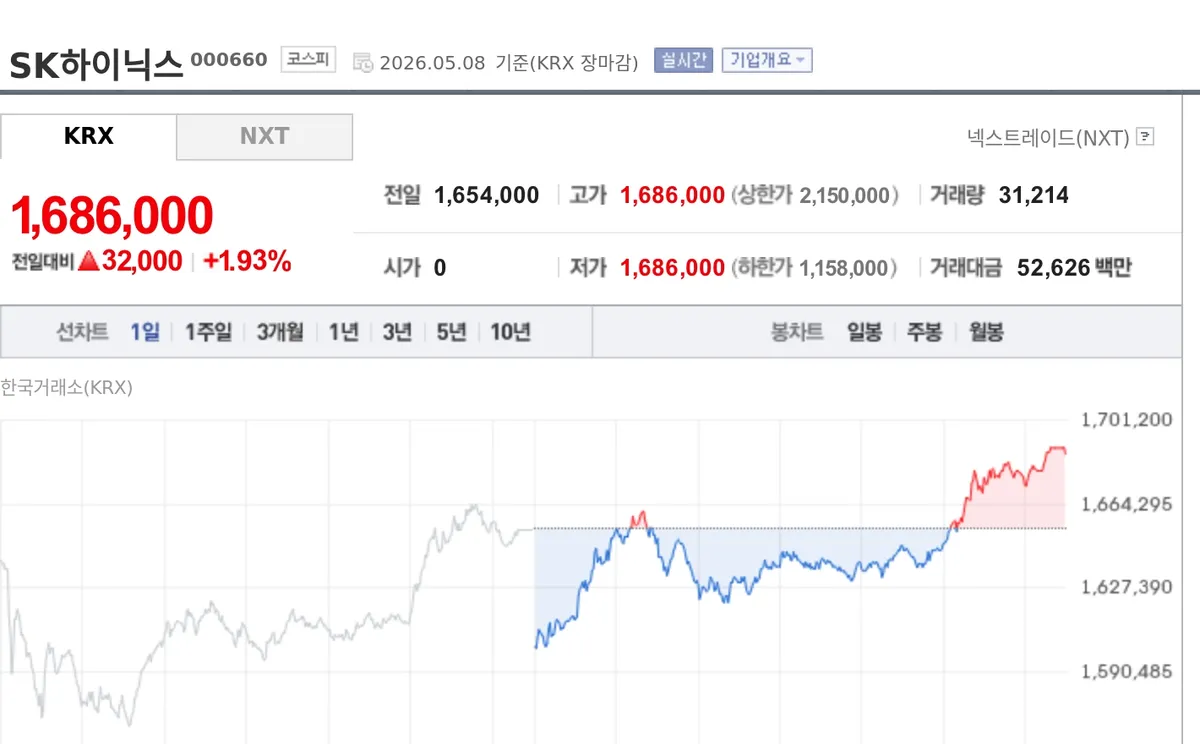The height and width of the screenshot is (744, 1200).
Task: Open the 주봉 weekly candle chart
Action: coord(925,332)
